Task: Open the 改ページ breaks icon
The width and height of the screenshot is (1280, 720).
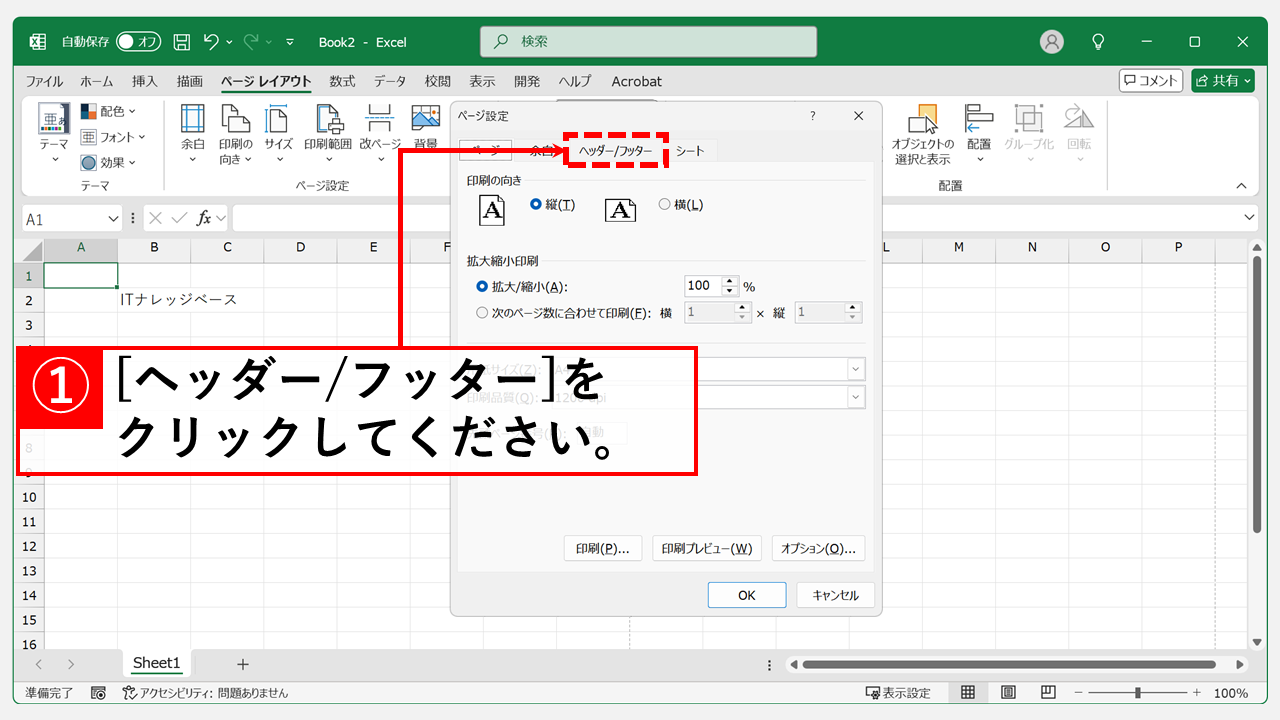Action: point(380,135)
